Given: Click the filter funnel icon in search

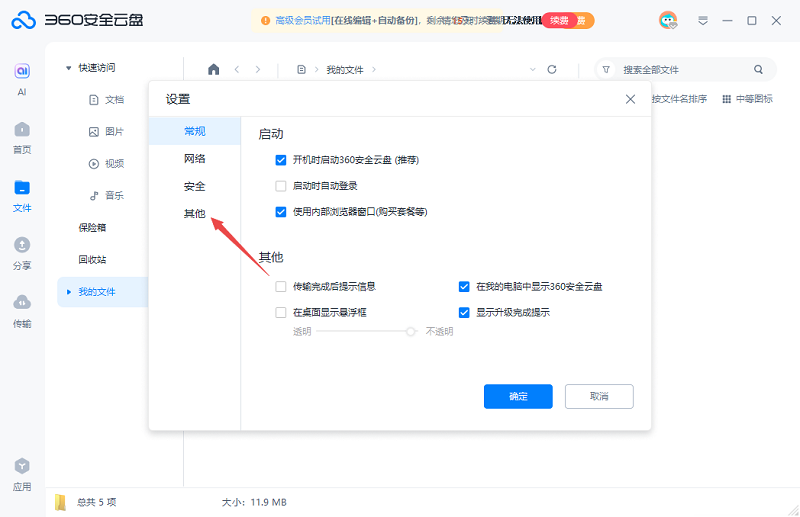Looking at the screenshot, I should [606, 69].
